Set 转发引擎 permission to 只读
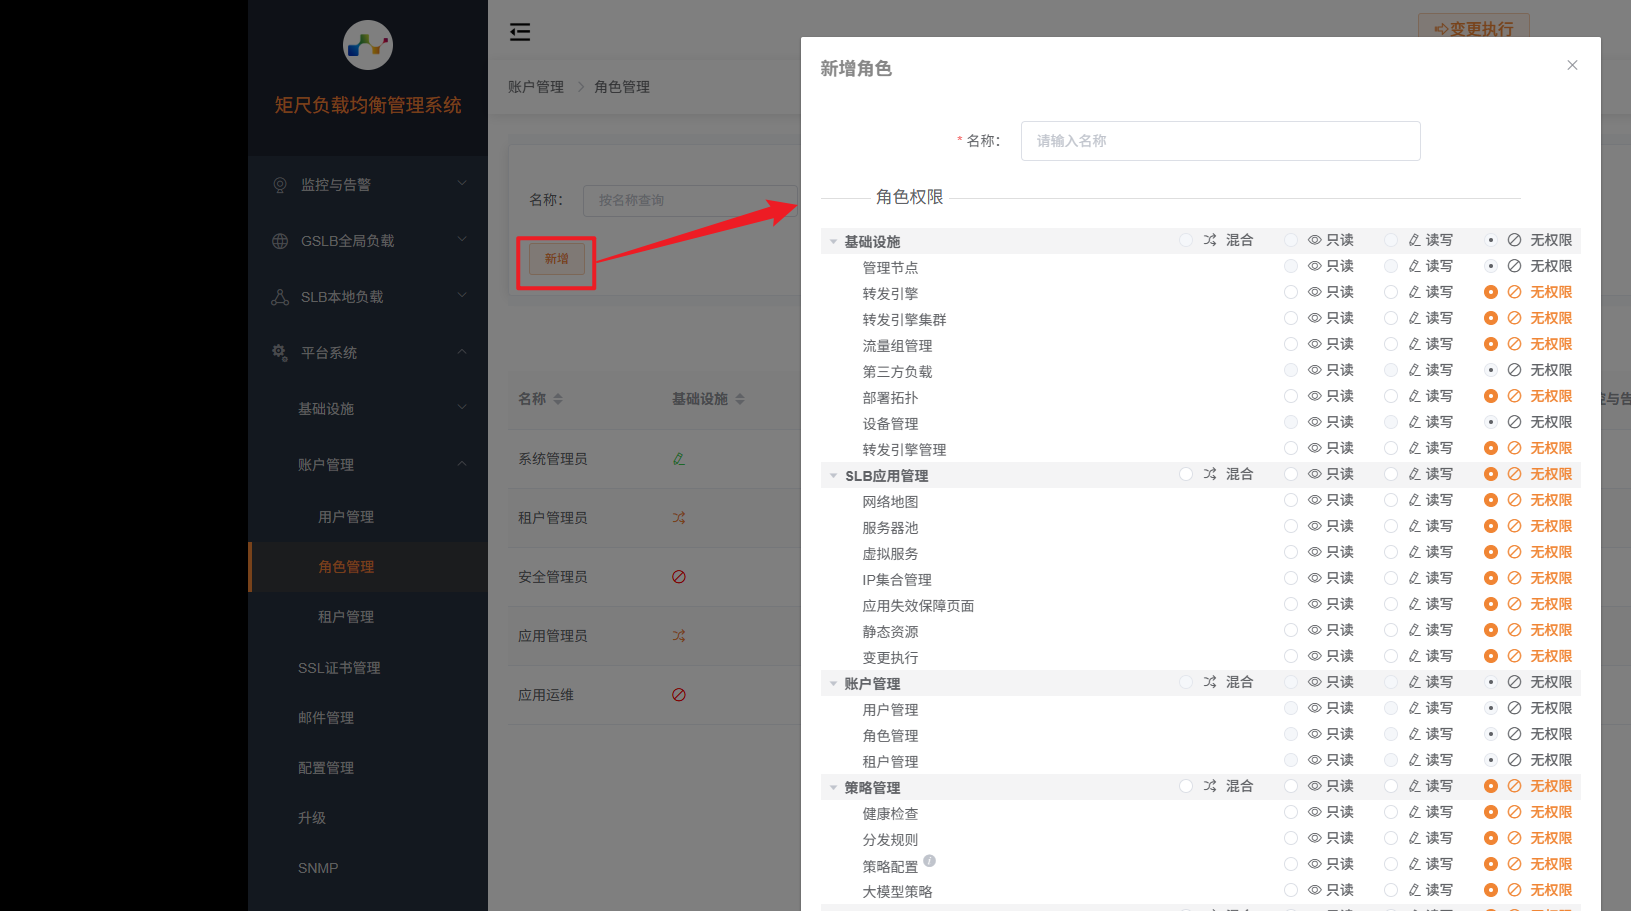The height and width of the screenshot is (911, 1631). tap(1290, 292)
